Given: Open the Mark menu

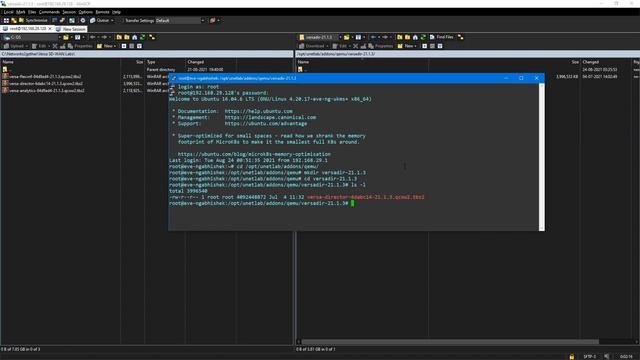Looking at the screenshot, I should [x=20, y=12].
